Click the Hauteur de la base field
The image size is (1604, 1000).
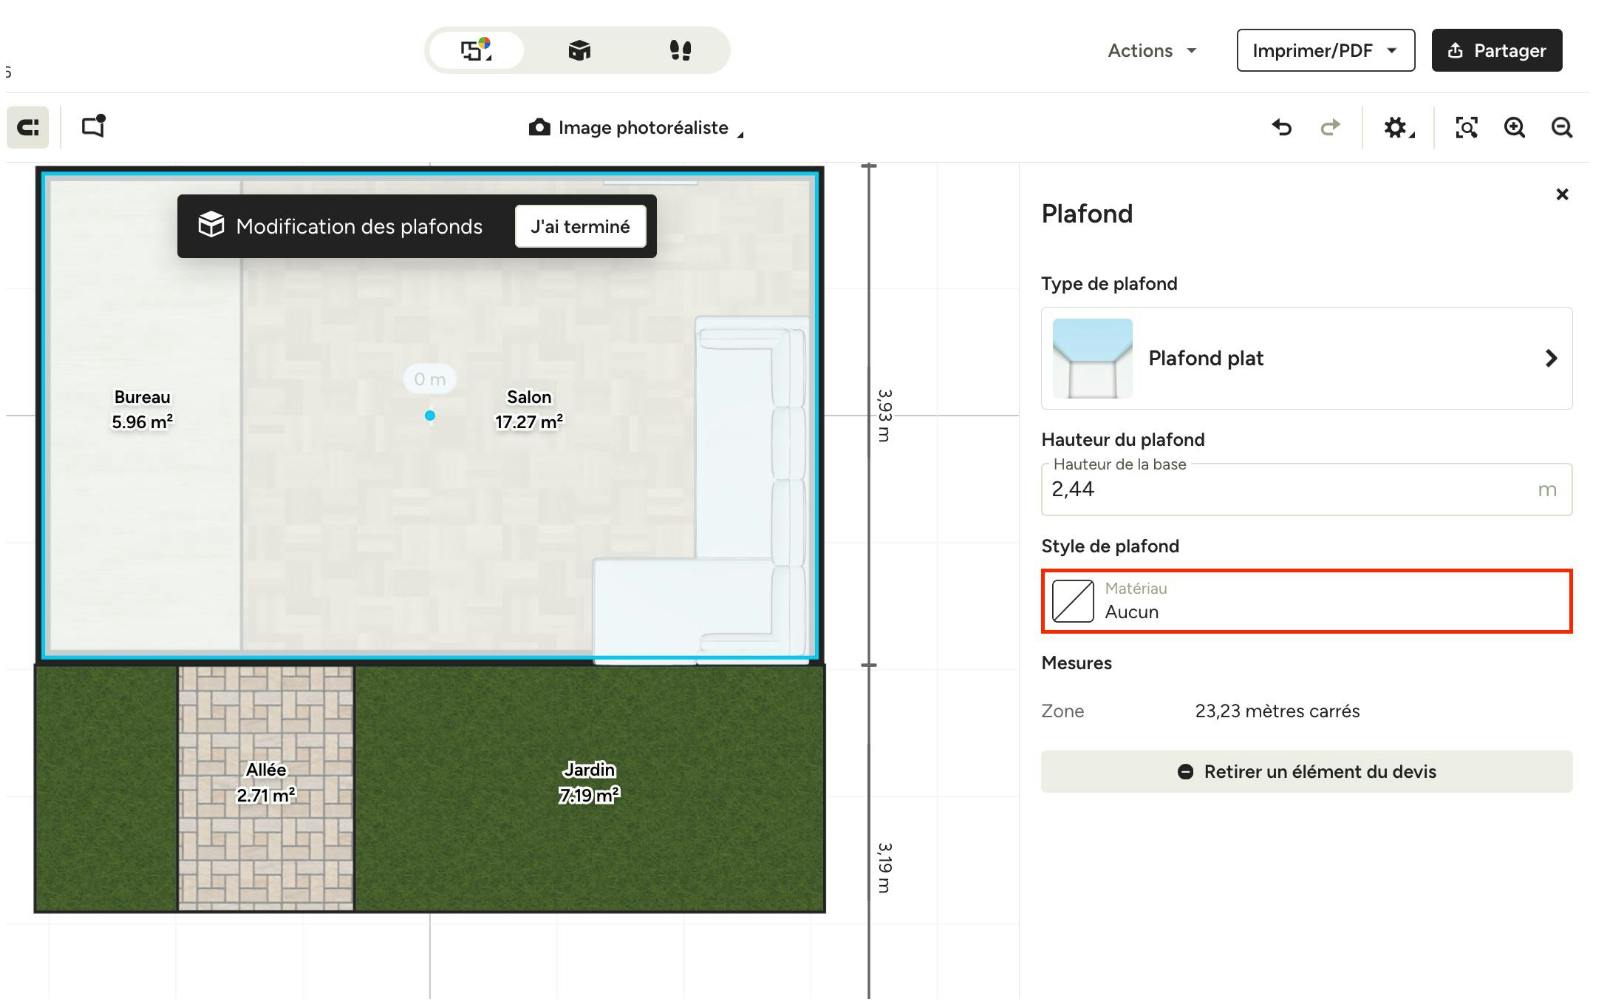click(1290, 489)
